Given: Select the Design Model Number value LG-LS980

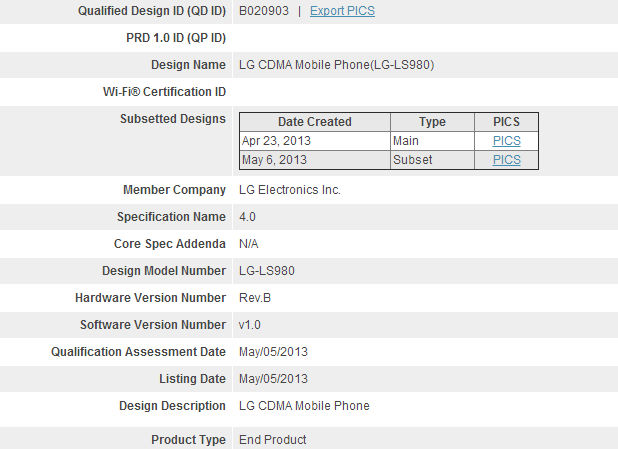Looking at the screenshot, I should coord(266,271).
